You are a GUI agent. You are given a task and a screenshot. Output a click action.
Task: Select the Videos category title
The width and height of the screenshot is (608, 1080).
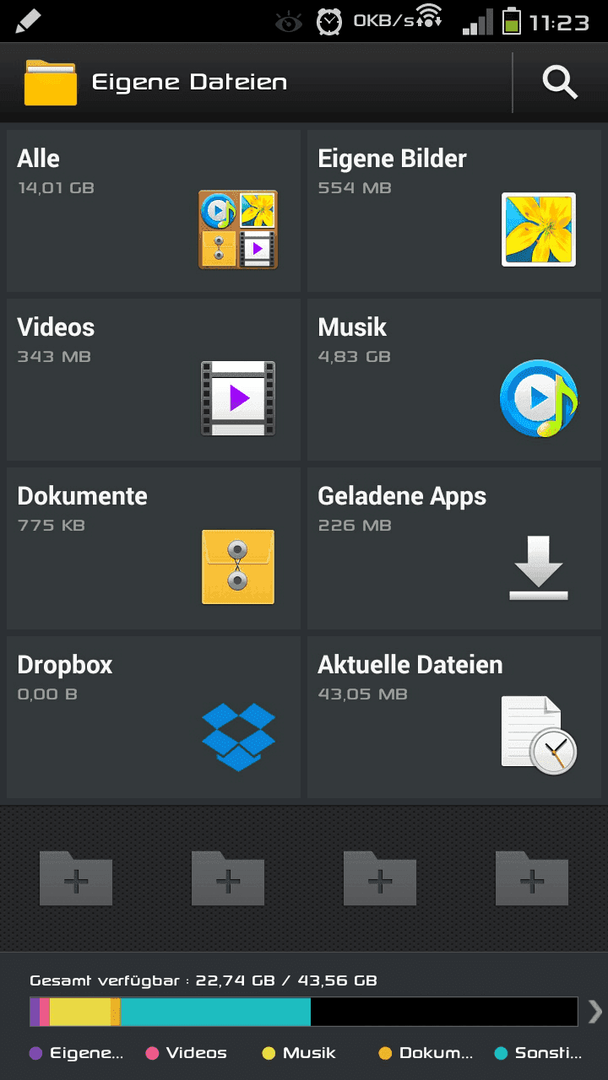click(x=56, y=327)
